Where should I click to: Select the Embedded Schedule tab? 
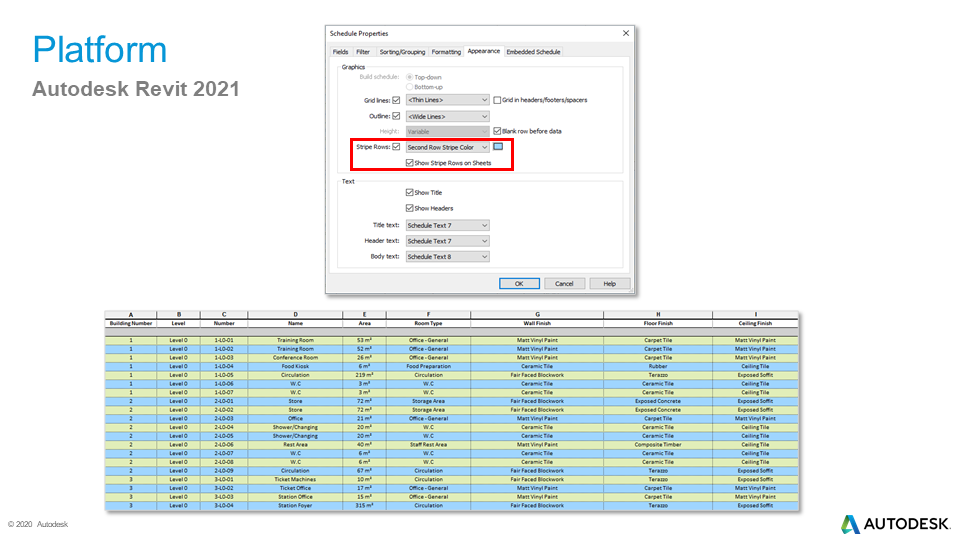tap(533, 52)
